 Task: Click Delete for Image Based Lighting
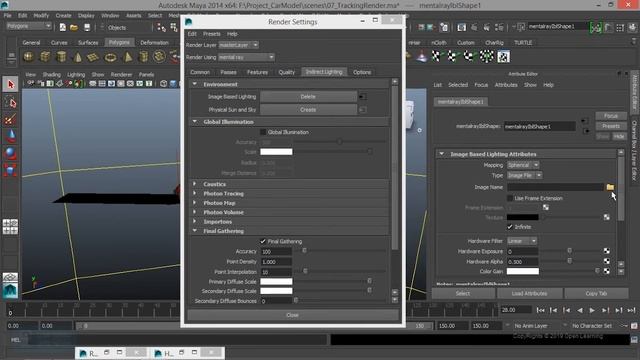[x=308, y=97]
